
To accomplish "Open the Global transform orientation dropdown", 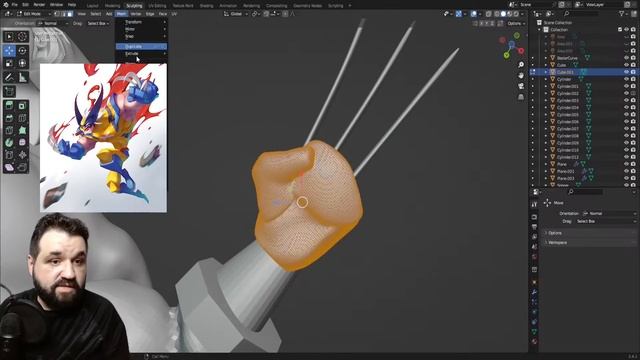I will [x=236, y=14].
